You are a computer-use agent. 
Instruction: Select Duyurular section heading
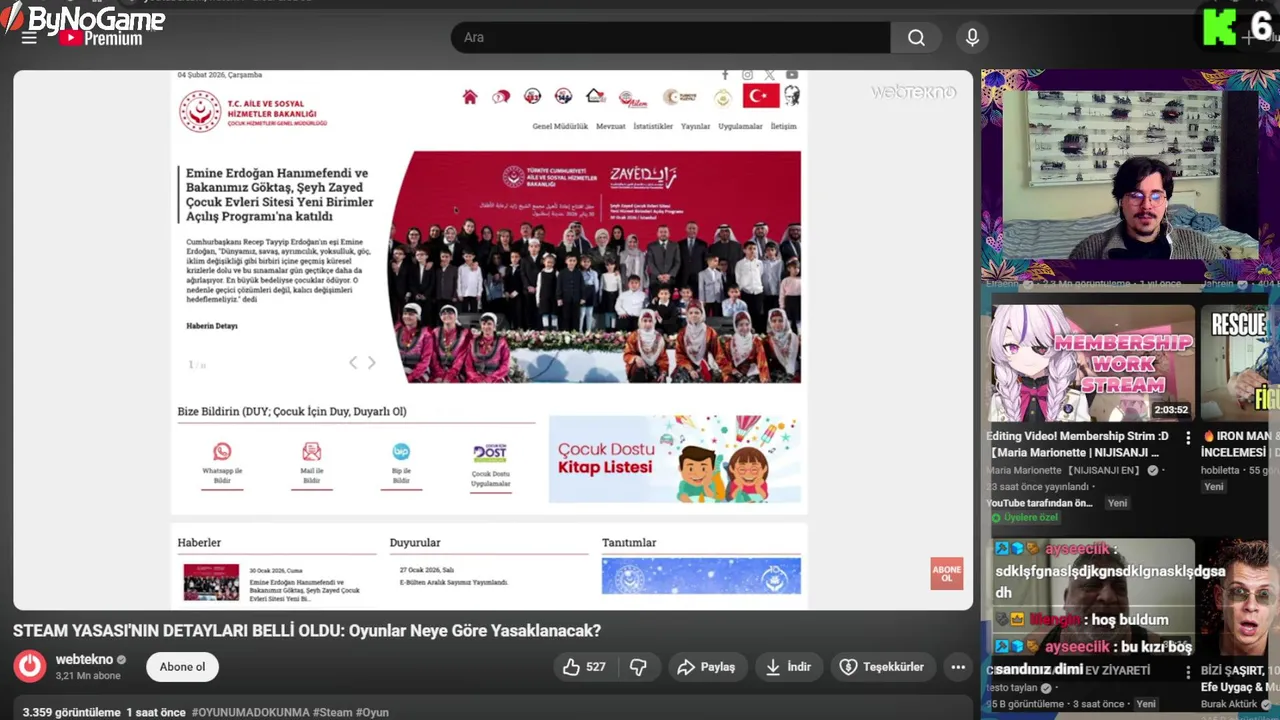415,543
